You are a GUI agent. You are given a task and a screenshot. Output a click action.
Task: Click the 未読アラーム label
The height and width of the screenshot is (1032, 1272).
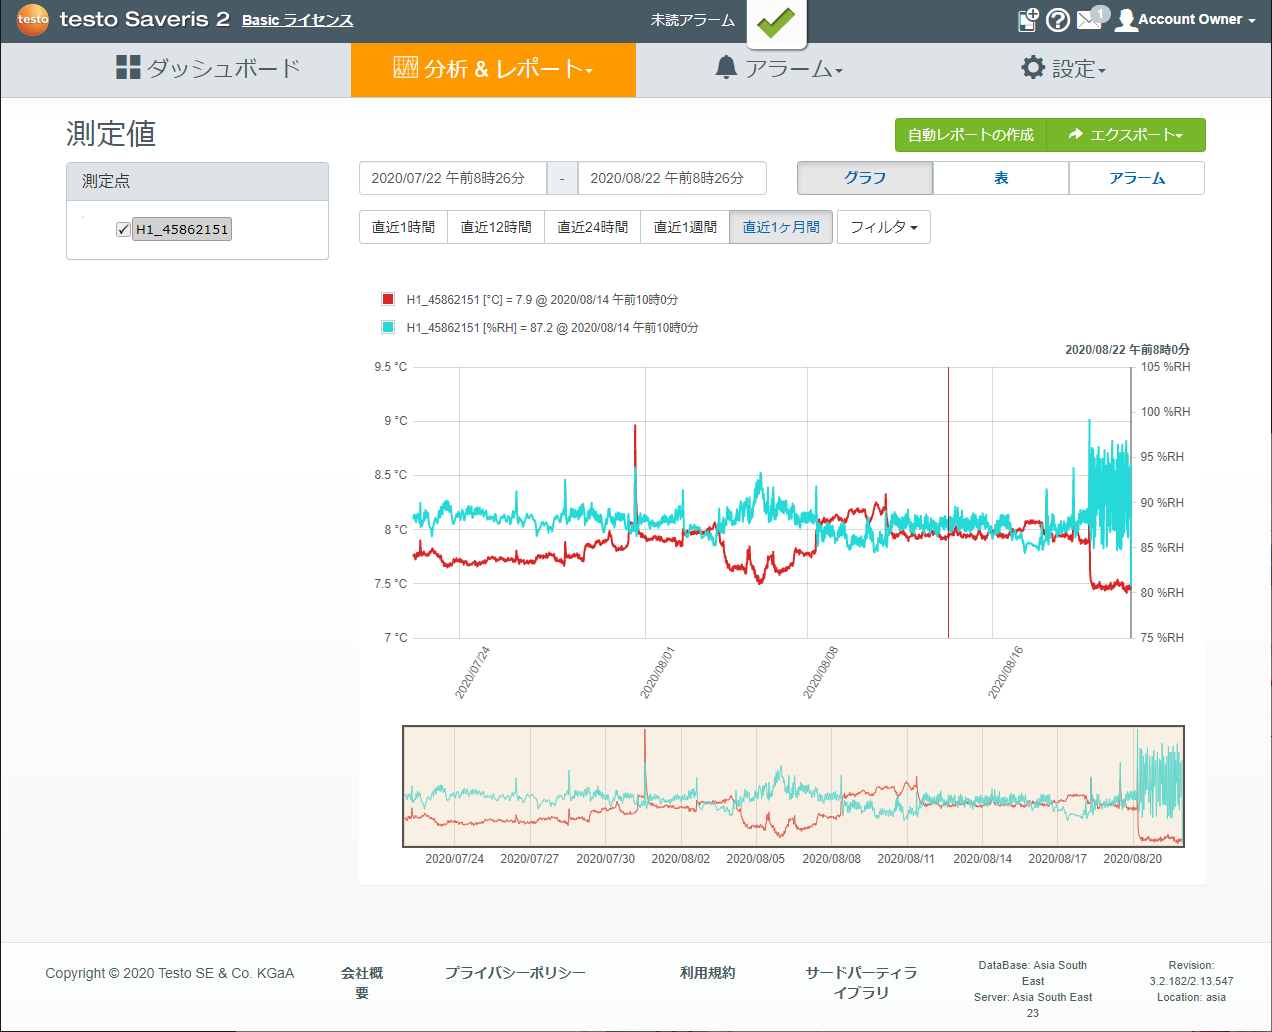pyautogui.click(x=693, y=20)
